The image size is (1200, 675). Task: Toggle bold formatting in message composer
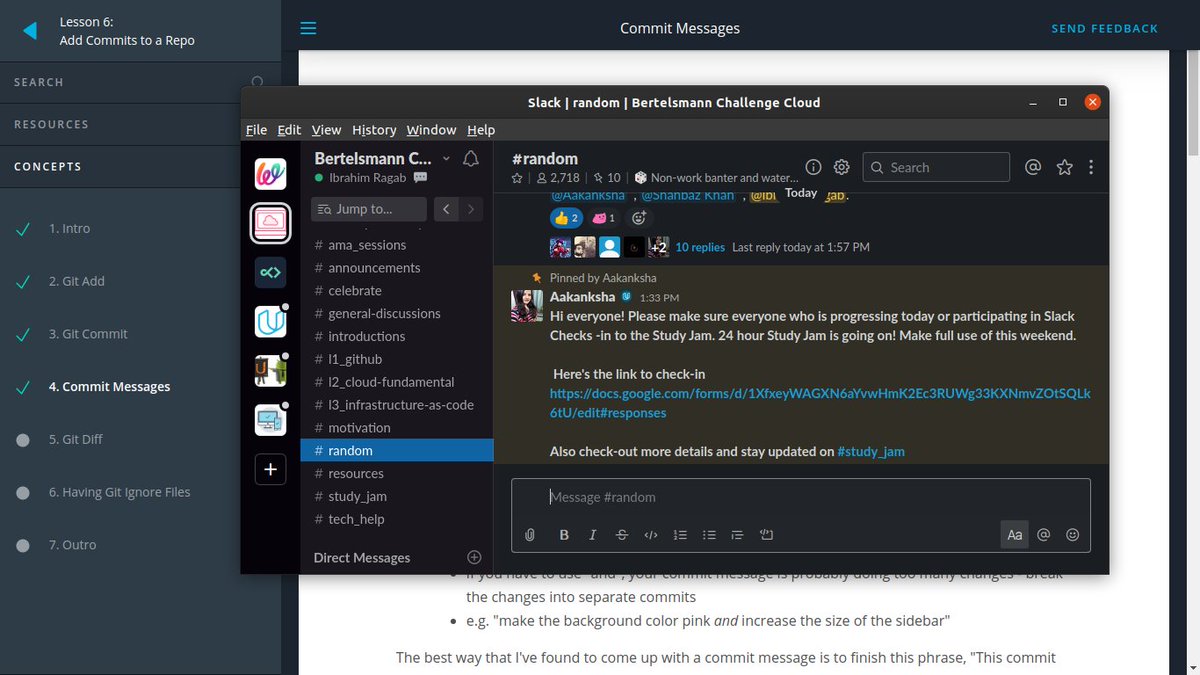coord(564,535)
